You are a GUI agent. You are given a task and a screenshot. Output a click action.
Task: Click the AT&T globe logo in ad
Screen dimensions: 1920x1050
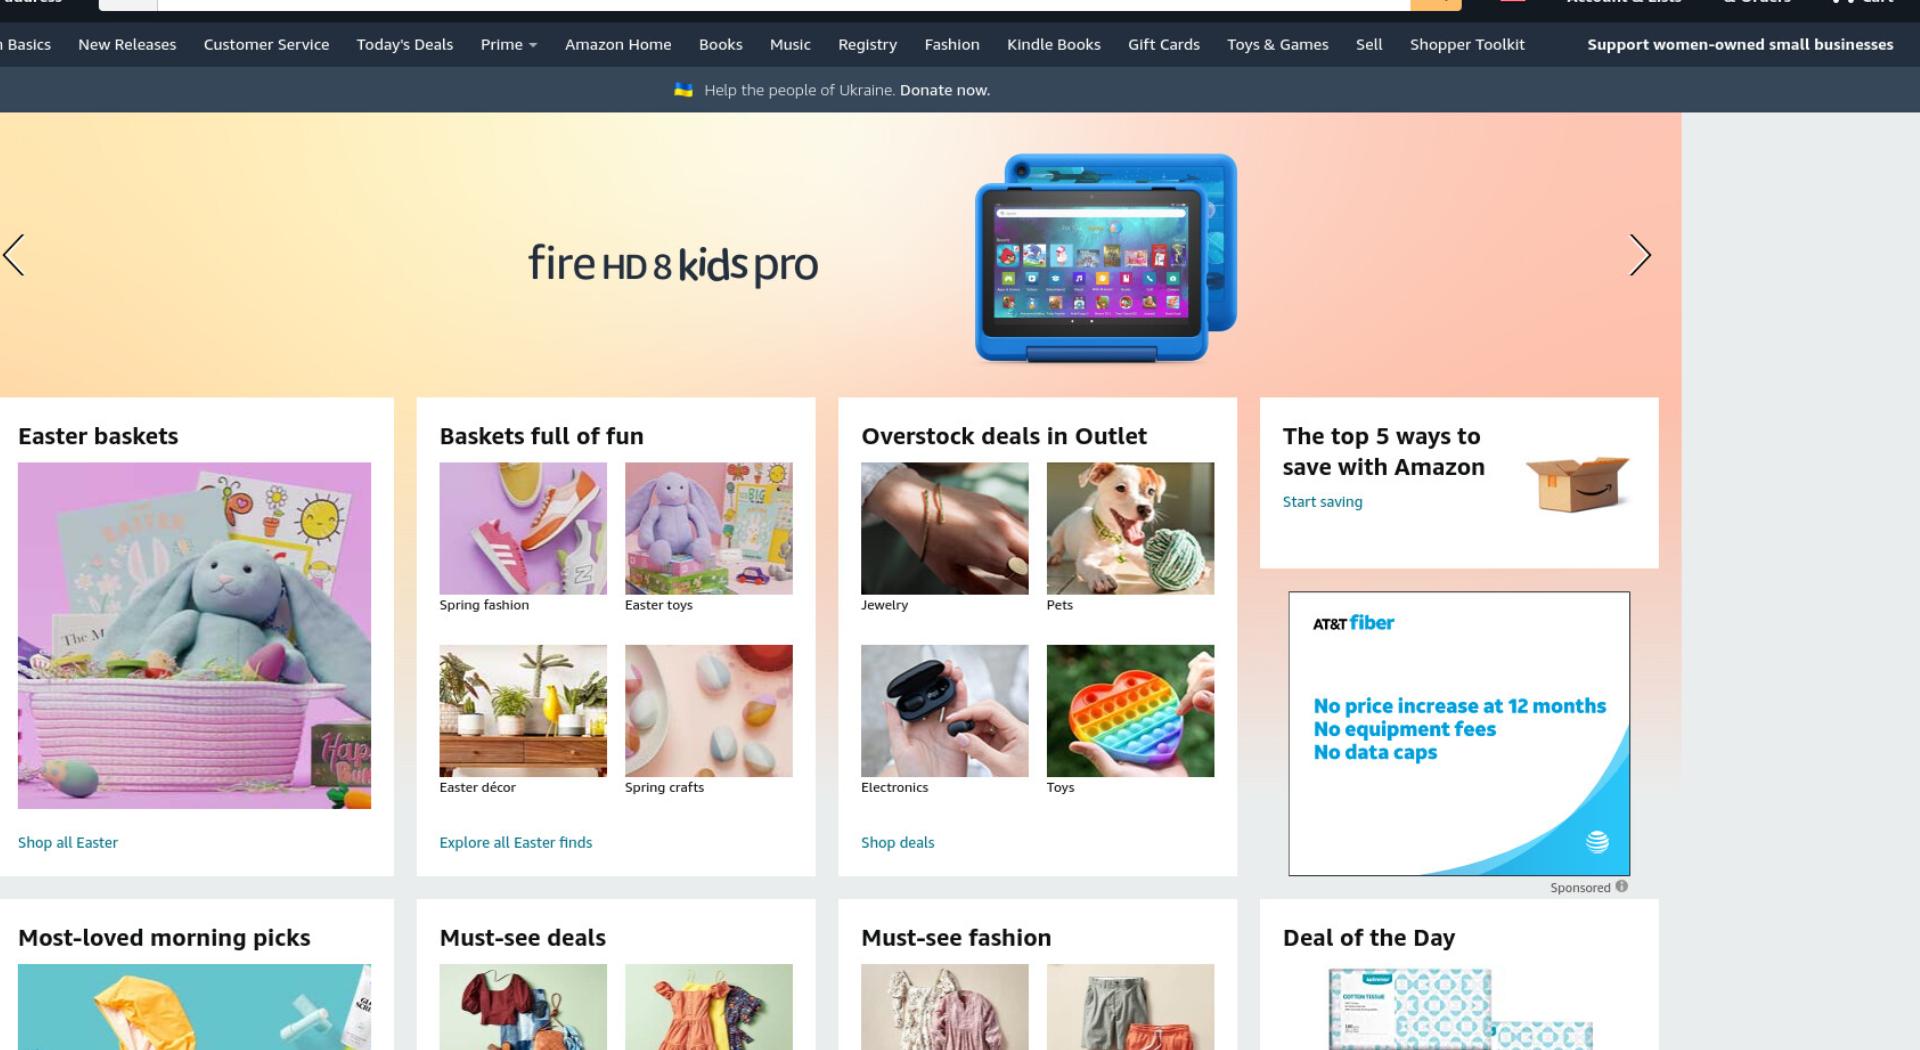[1597, 841]
